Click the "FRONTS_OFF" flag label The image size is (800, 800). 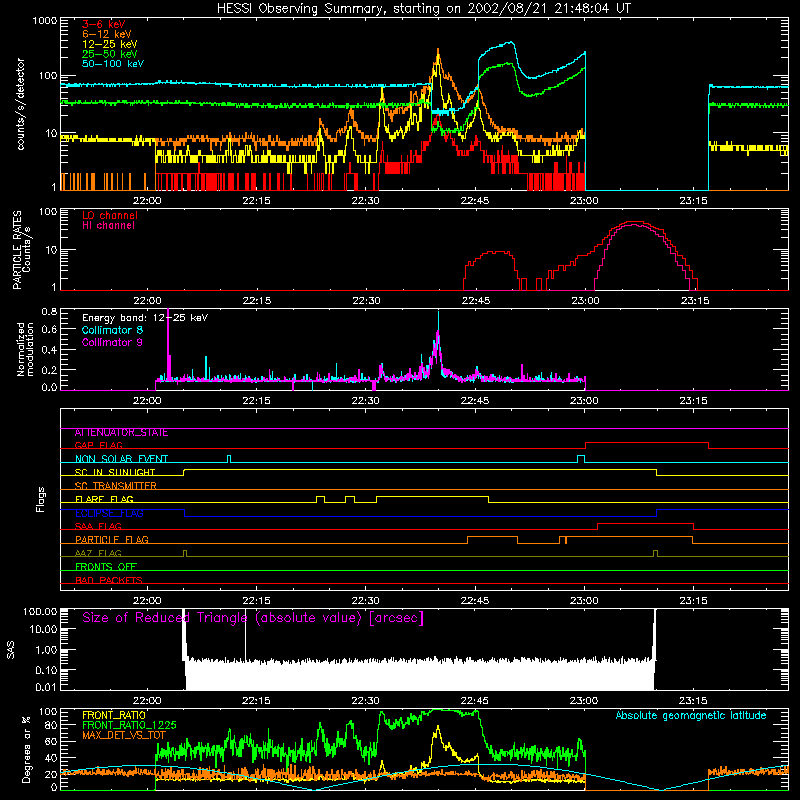point(106,567)
